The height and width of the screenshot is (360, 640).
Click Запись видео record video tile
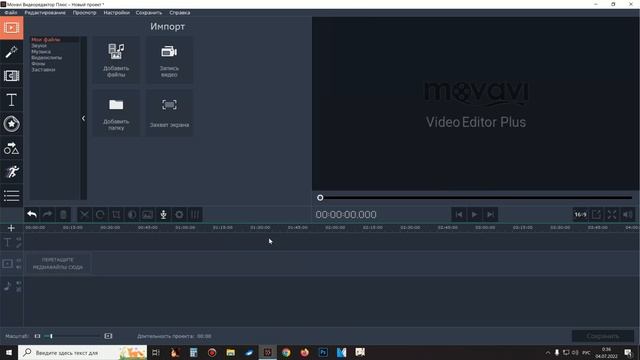[x=169, y=60]
